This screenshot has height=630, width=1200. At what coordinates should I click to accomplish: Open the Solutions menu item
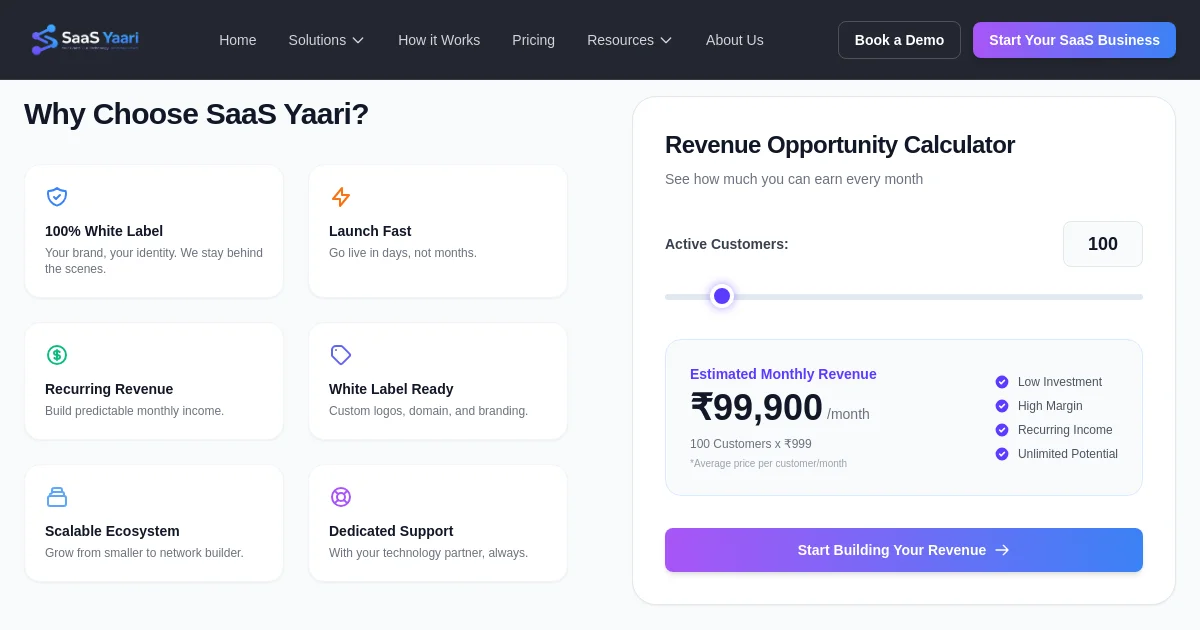point(326,40)
